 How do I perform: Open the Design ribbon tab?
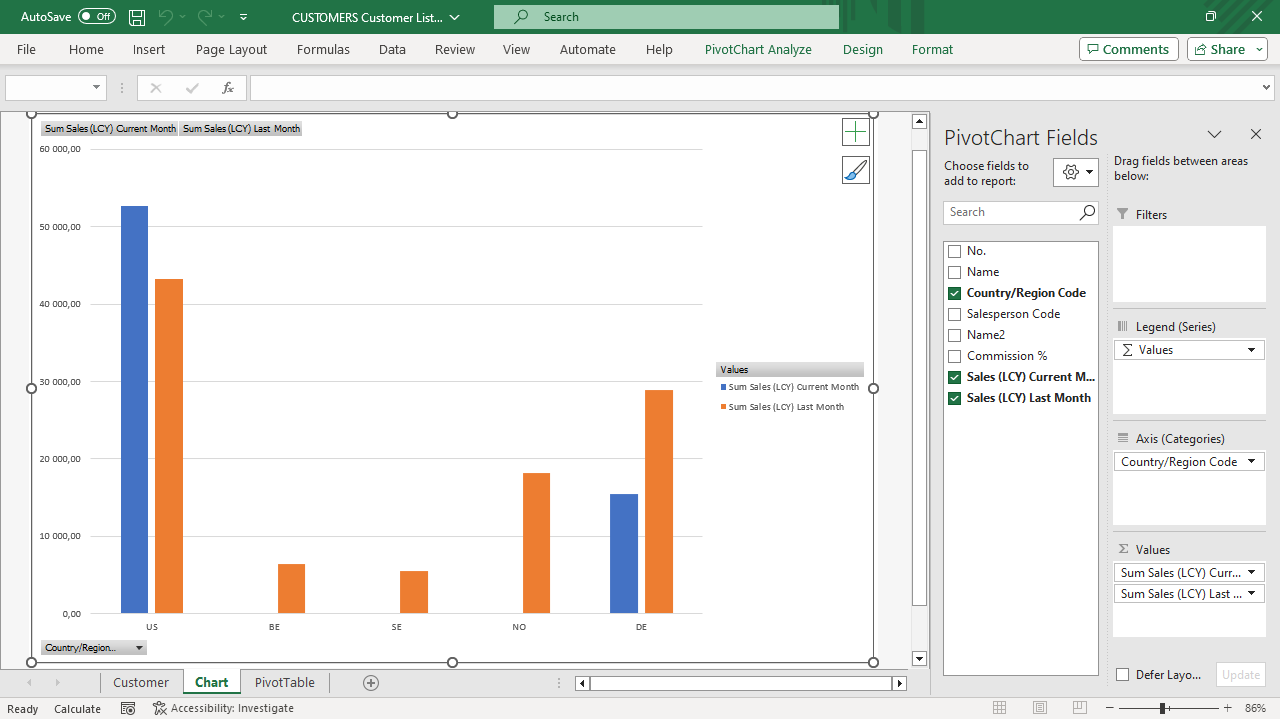tap(863, 49)
